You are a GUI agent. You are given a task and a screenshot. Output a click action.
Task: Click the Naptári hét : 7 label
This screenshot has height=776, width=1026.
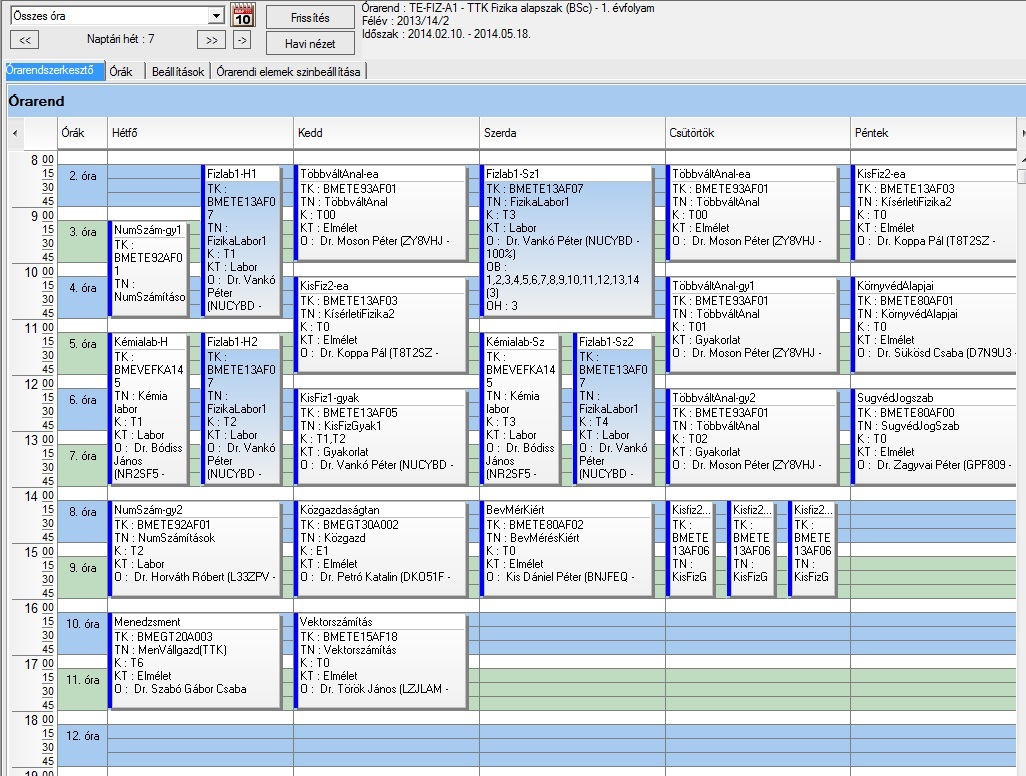[x=120, y=39]
